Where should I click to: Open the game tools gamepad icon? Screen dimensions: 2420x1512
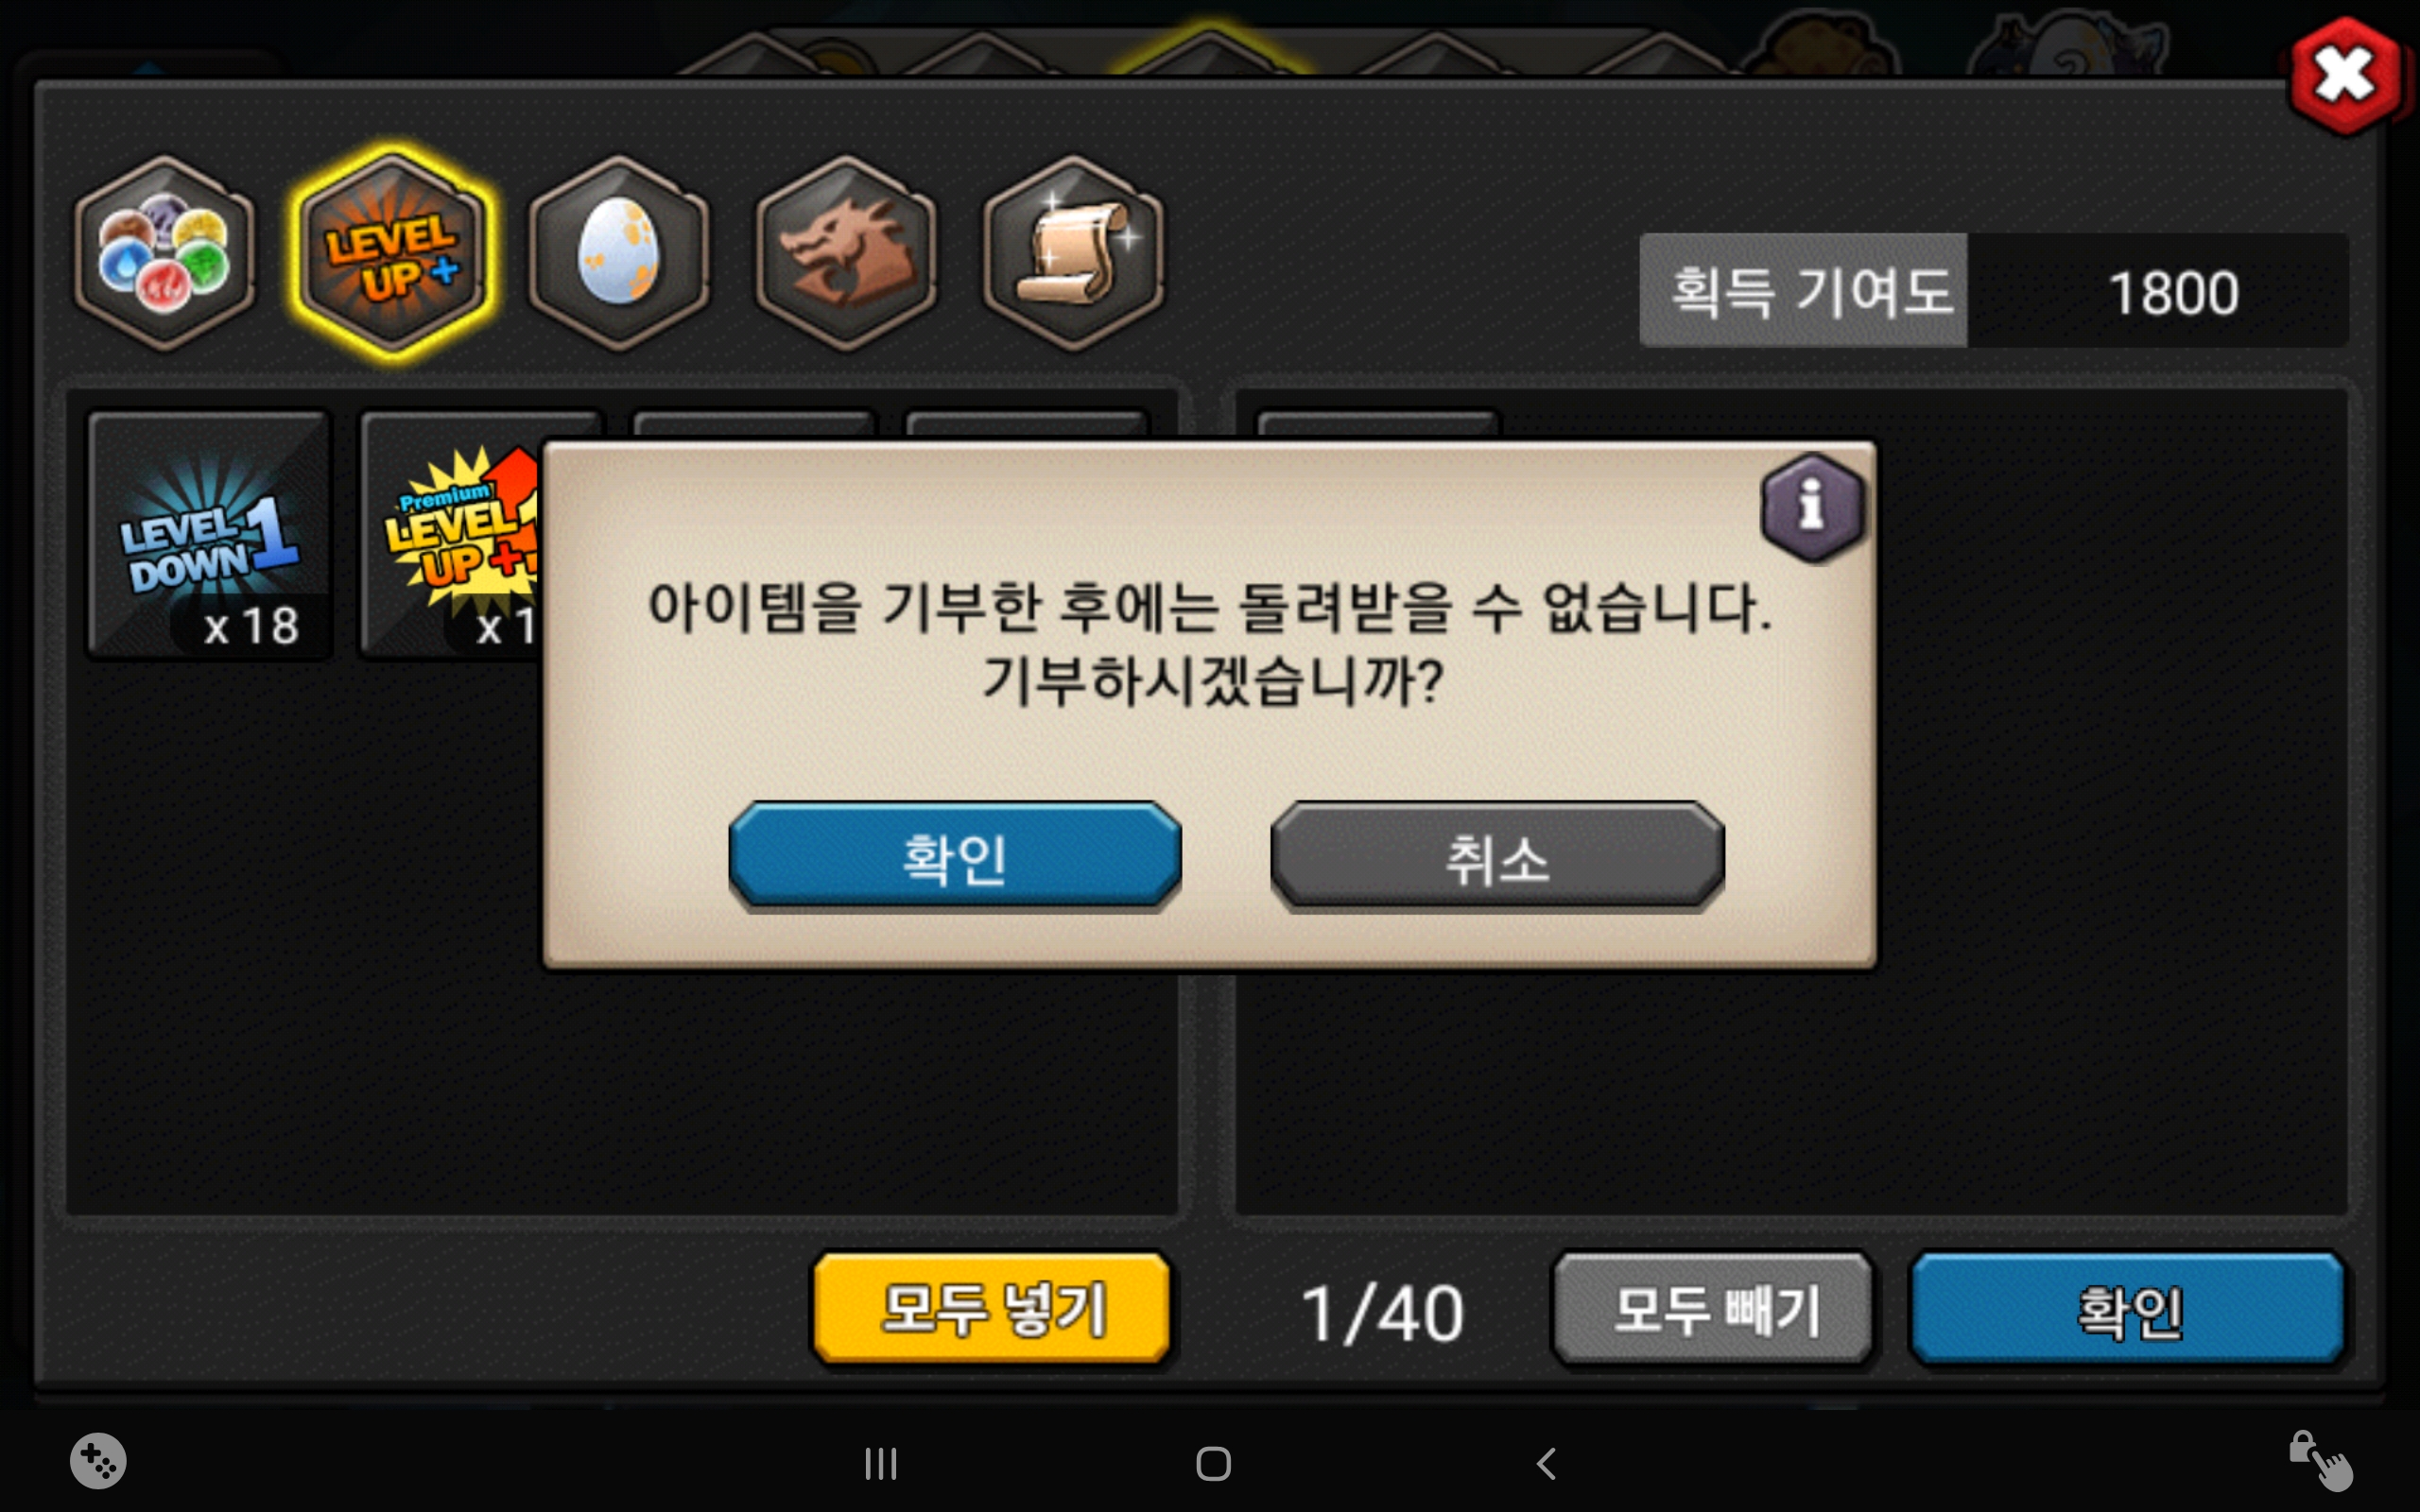pos(98,1461)
